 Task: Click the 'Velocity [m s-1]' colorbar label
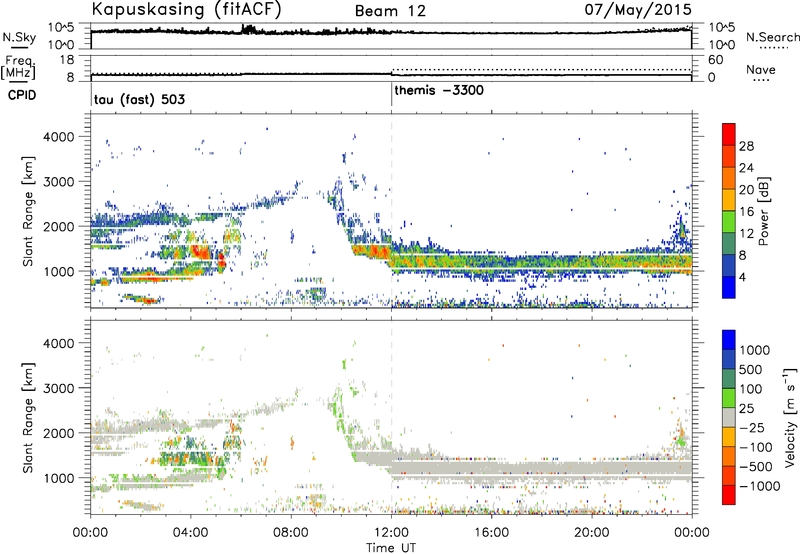790,417
